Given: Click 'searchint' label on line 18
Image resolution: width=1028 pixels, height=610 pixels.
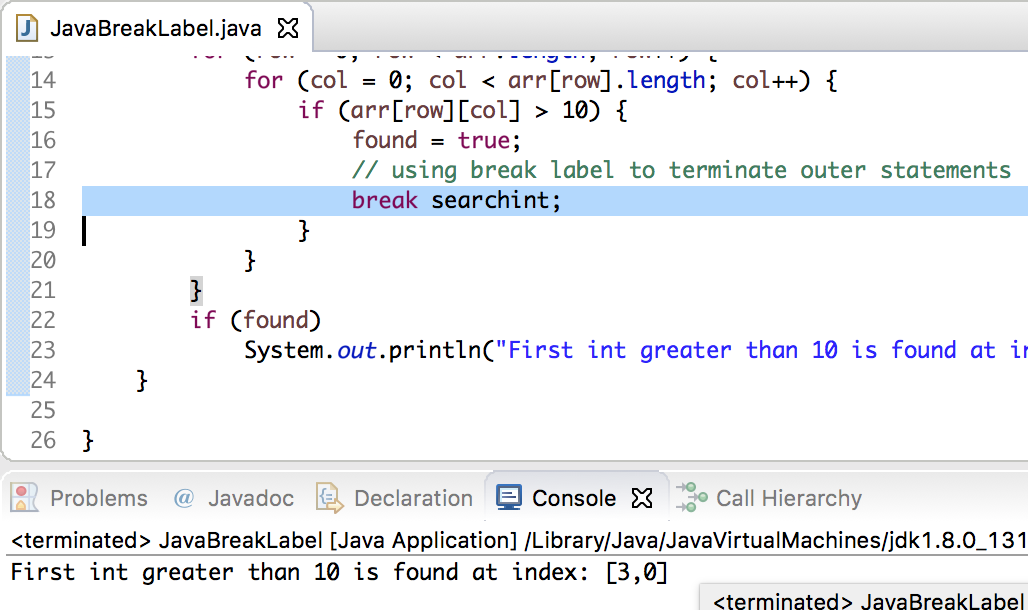Looking at the screenshot, I should [490, 200].
